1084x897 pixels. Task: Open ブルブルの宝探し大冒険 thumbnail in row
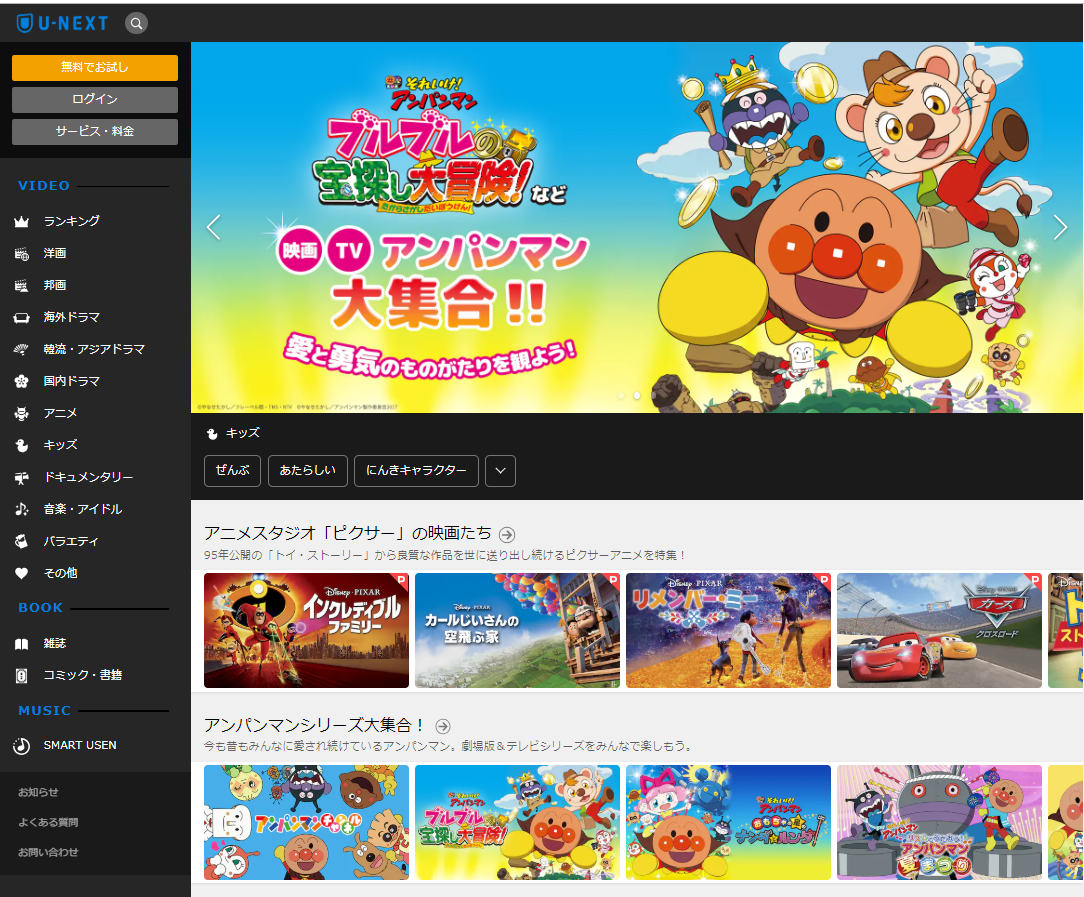[517, 822]
